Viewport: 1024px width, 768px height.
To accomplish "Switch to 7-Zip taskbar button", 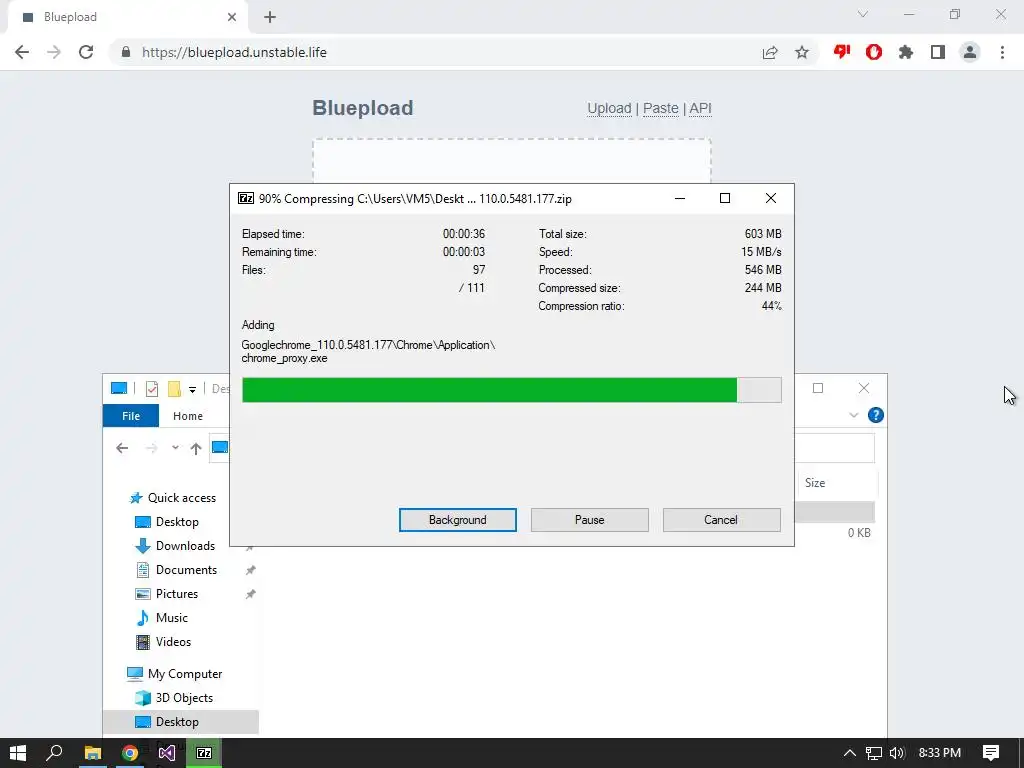I will [x=204, y=753].
